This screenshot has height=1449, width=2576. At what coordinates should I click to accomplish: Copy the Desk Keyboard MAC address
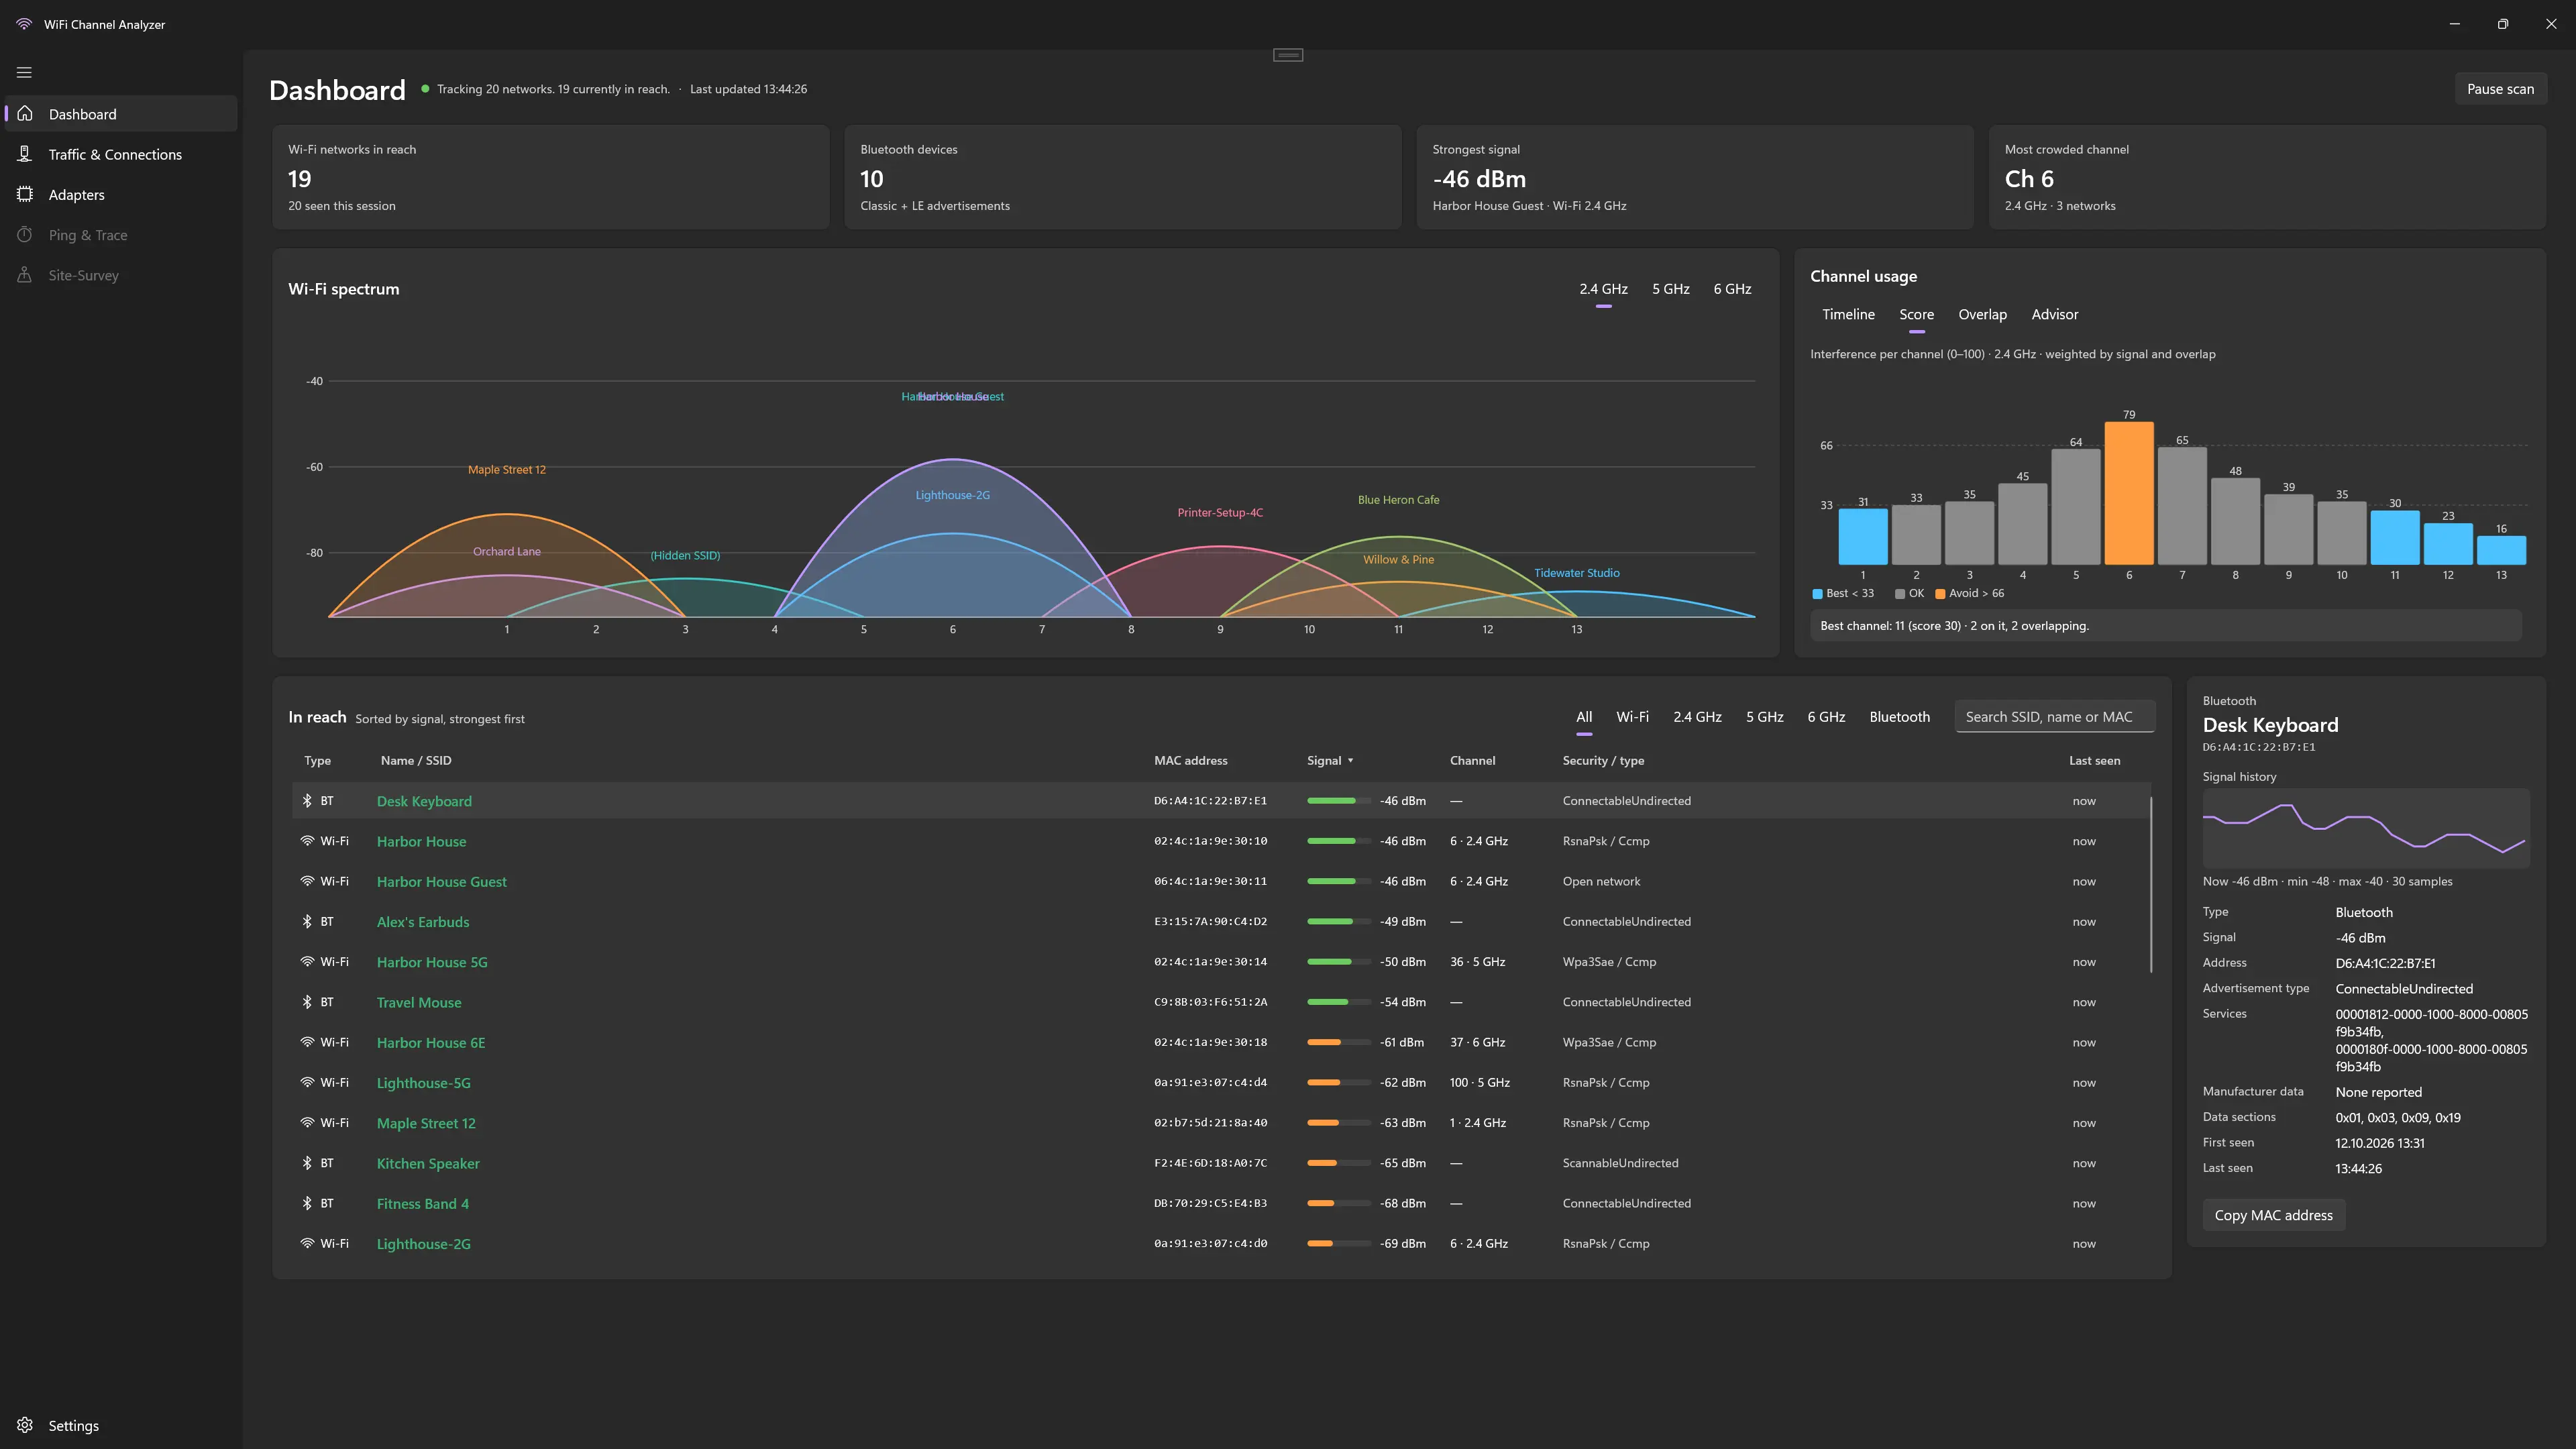pyautogui.click(x=2273, y=1215)
